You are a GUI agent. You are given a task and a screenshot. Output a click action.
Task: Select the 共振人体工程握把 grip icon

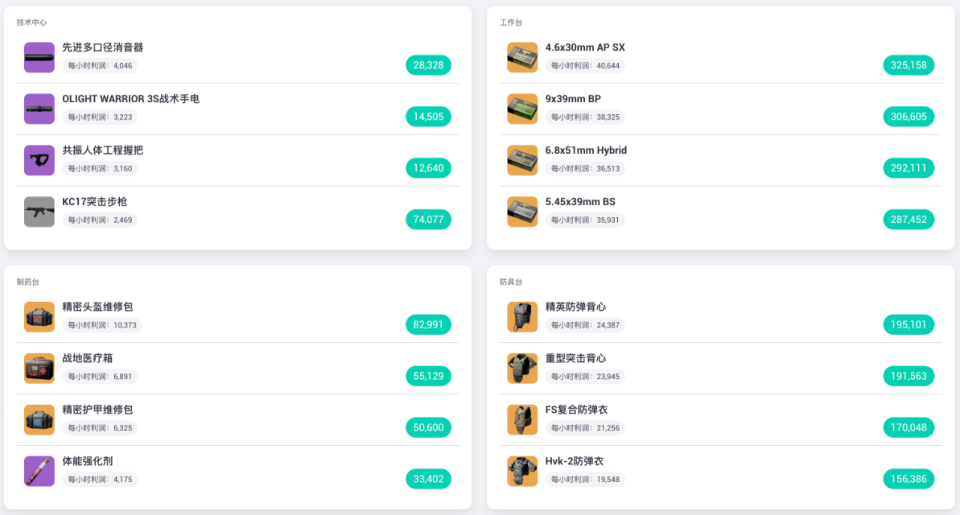click(x=39, y=160)
